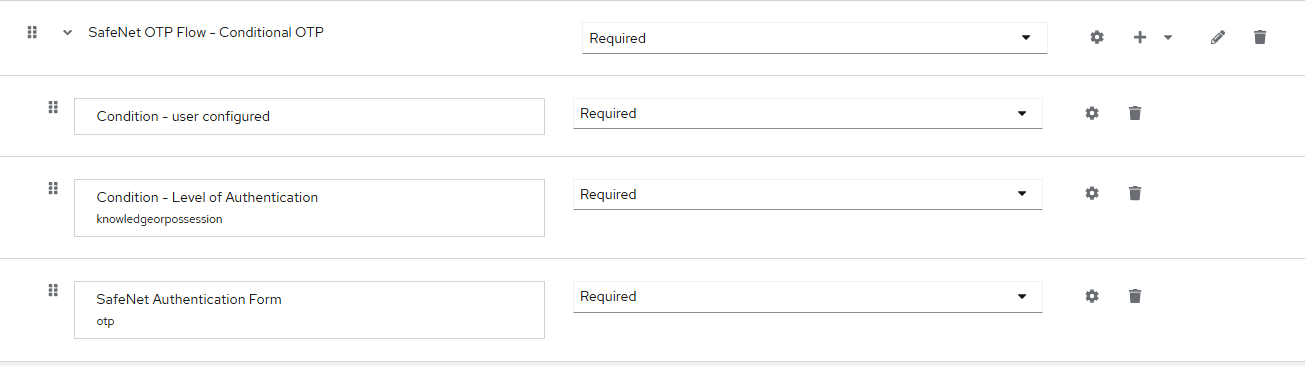Open gear settings for SafeNet Authentication Form
Image resolution: width=1305 pixels, height=366 pixels.
click(1092, 296)
